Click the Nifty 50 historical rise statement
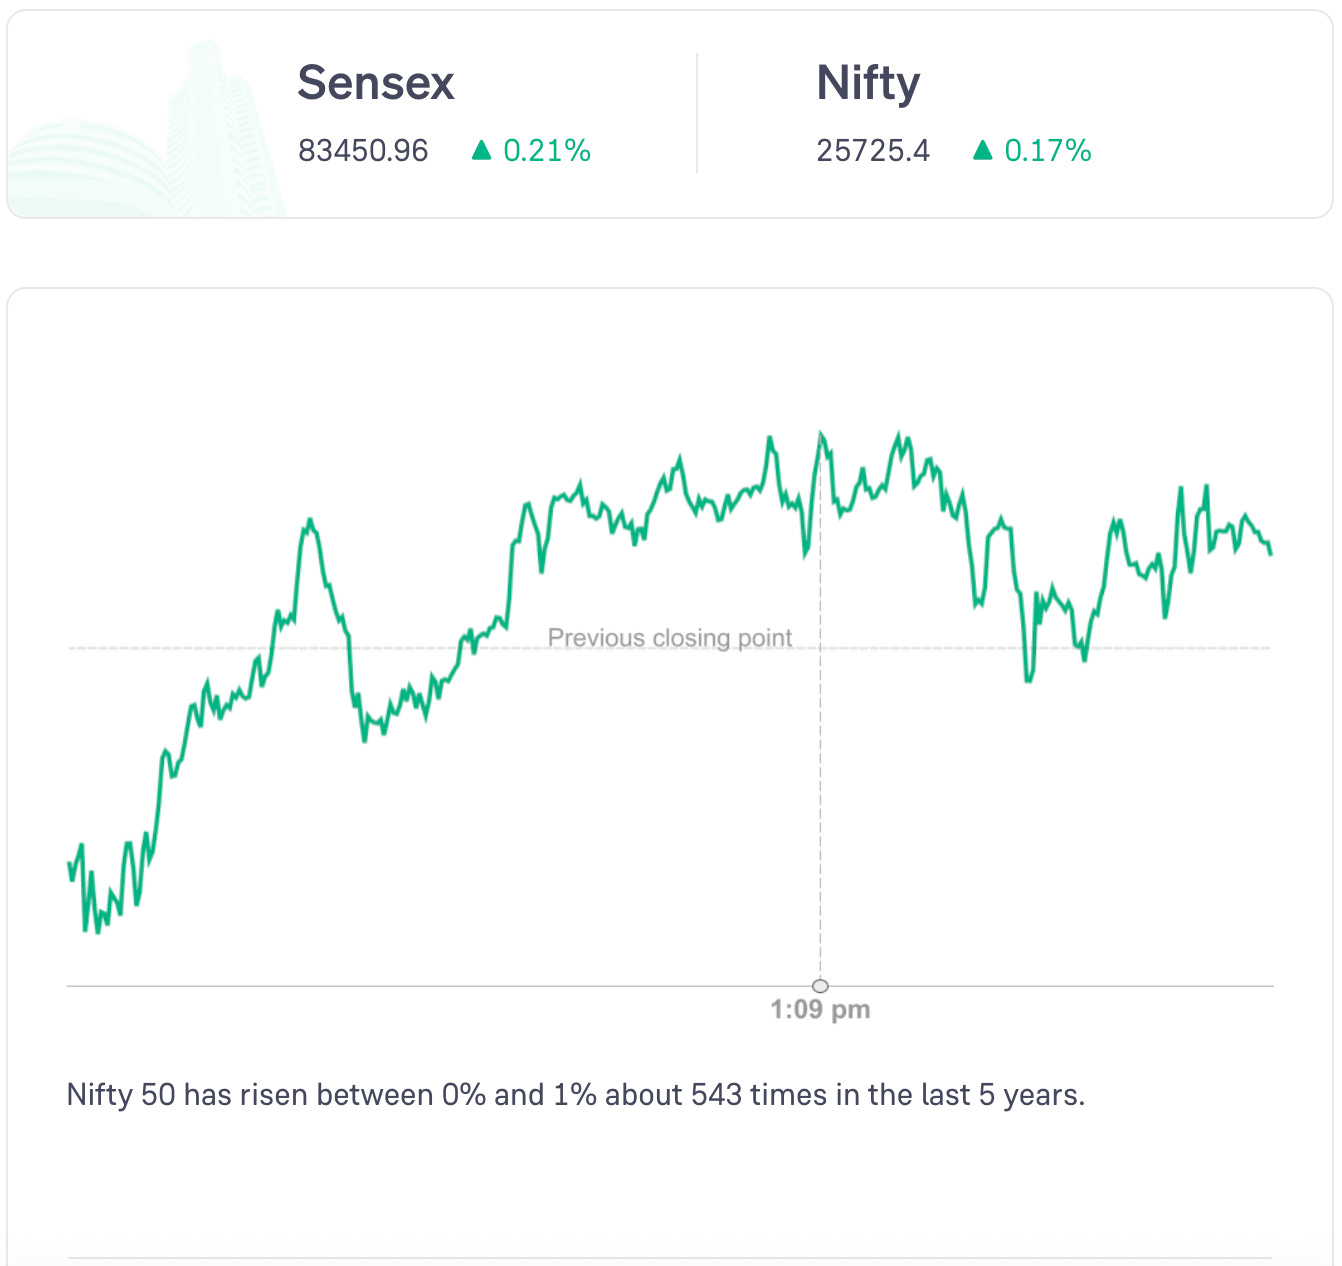Viewport: 1342px width, 1266px height. click(575, 1095)
